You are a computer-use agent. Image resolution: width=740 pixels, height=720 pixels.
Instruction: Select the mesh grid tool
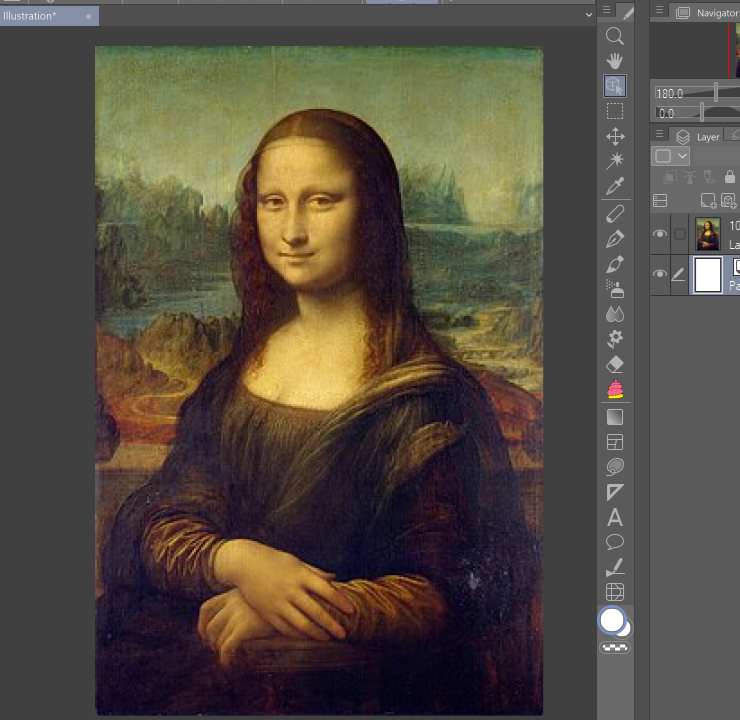tap(615, 592)
